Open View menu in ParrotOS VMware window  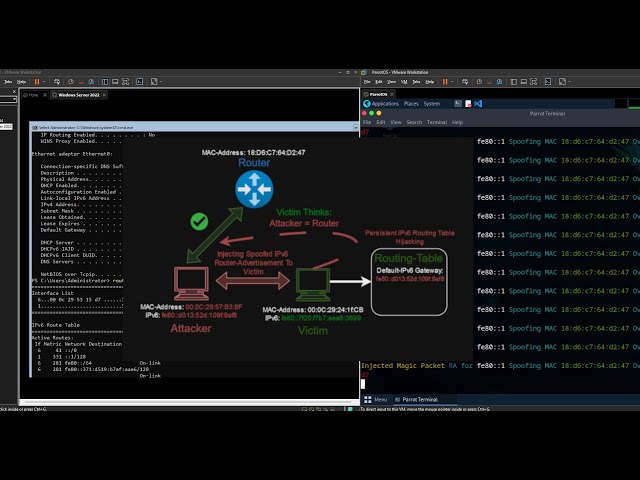391,82
